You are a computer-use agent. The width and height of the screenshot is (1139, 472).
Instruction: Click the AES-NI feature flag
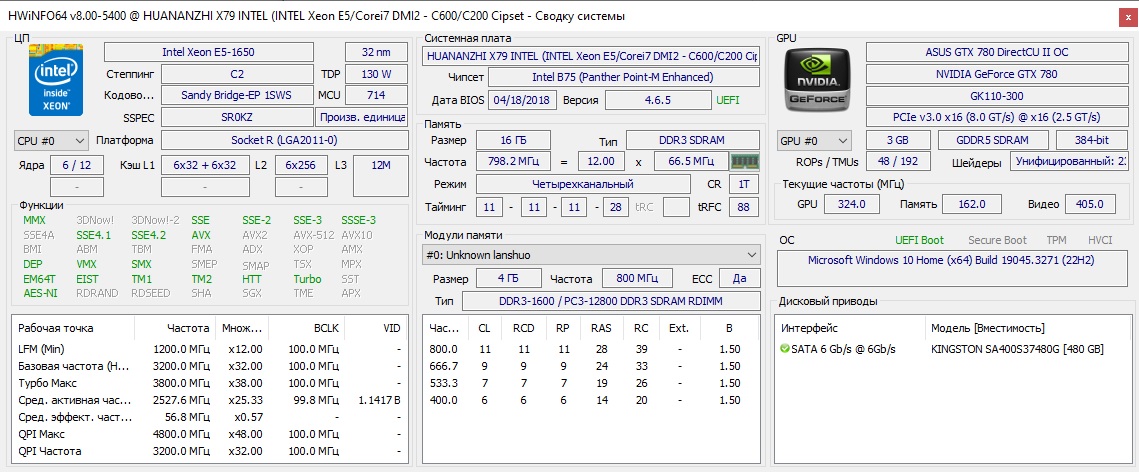[41, 293]
